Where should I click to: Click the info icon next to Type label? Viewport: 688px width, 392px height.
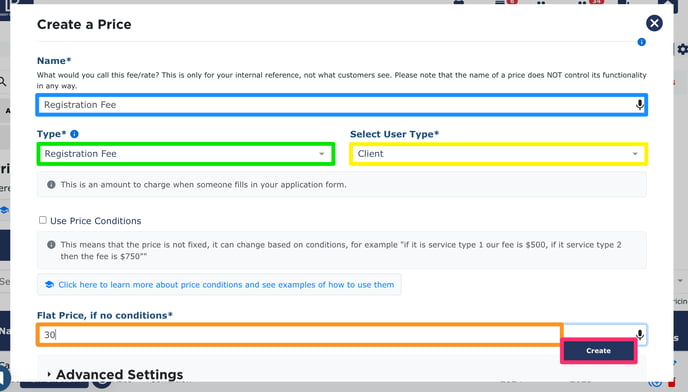(x=75, y=134)
